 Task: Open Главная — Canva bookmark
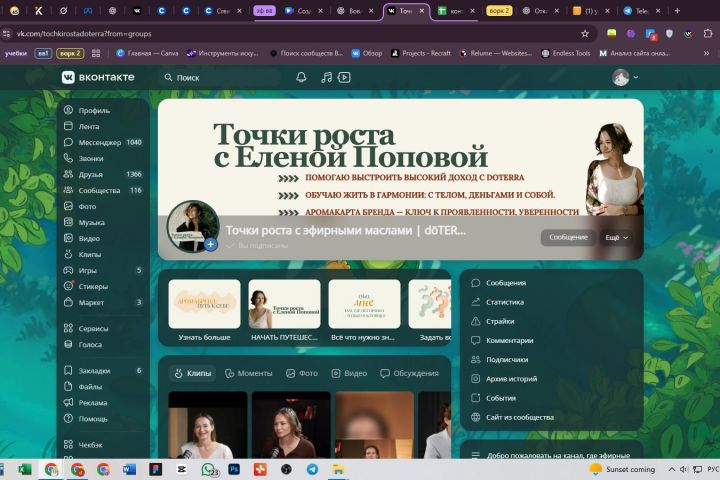147,53
